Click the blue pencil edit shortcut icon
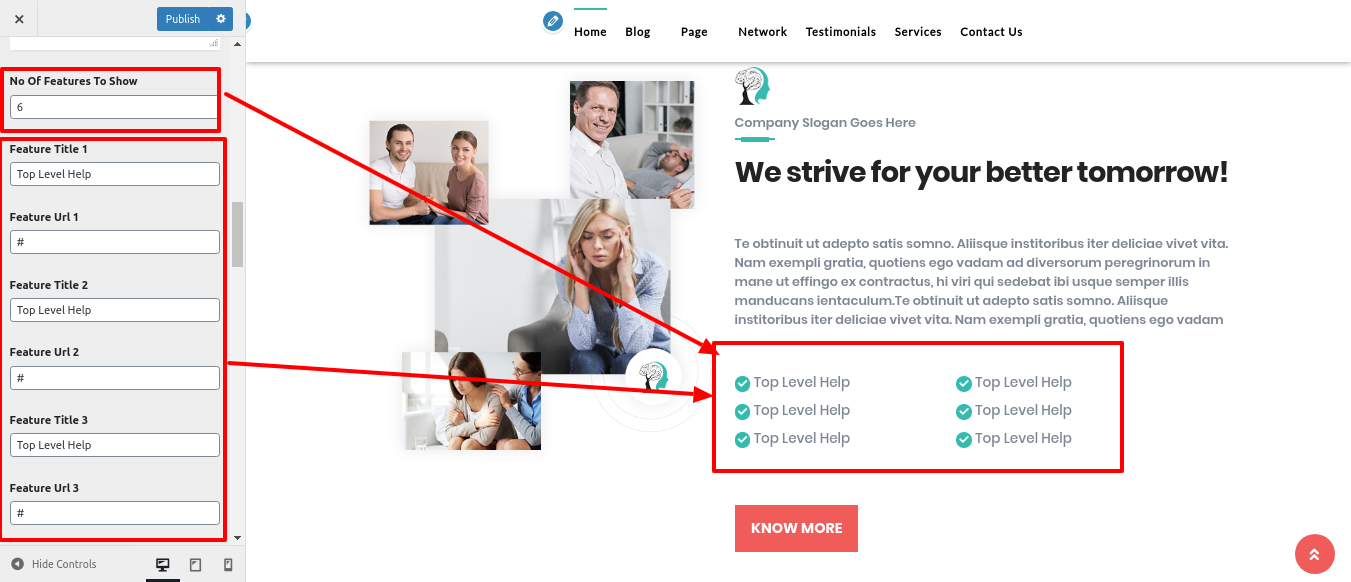 tap(553, 21)
